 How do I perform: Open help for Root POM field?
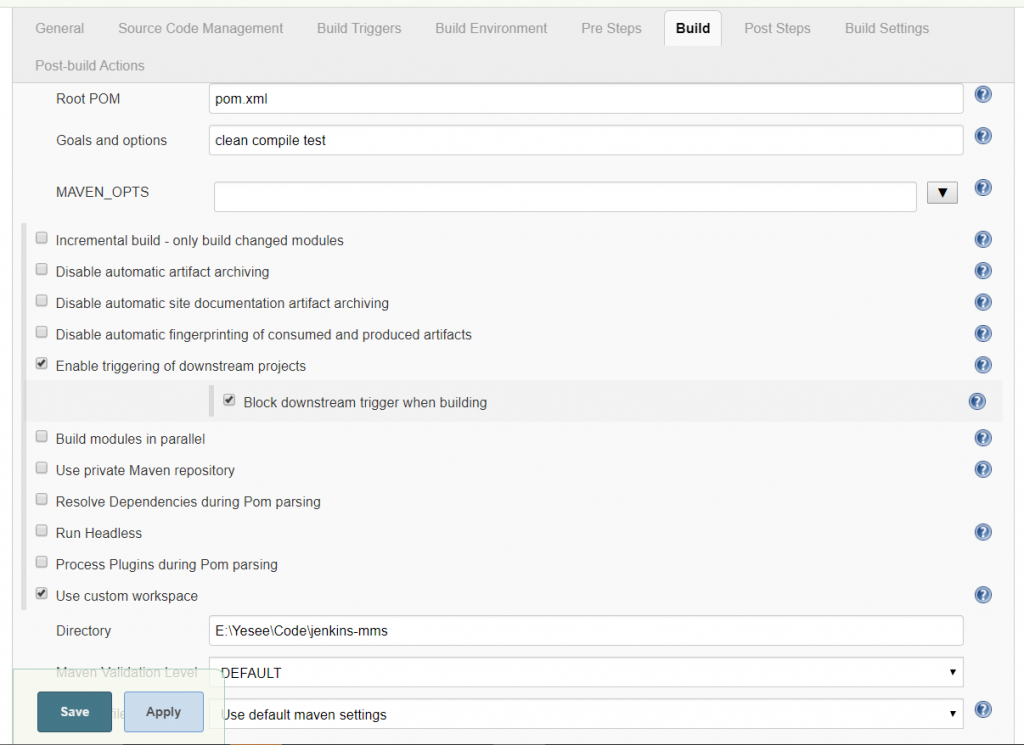tap(983, 95)
